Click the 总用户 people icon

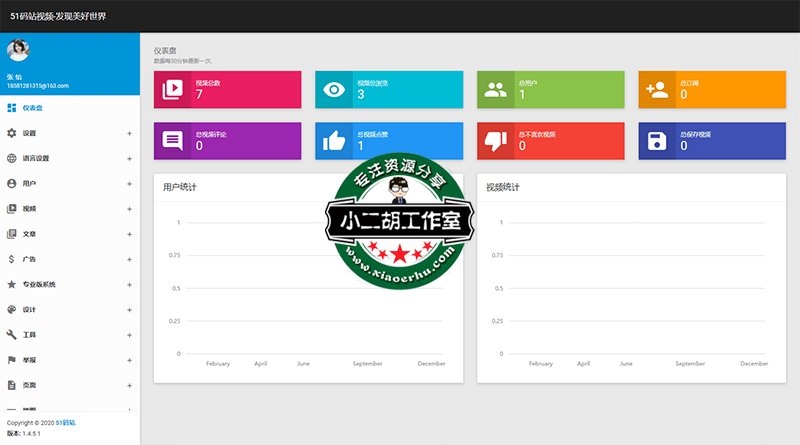495,89
